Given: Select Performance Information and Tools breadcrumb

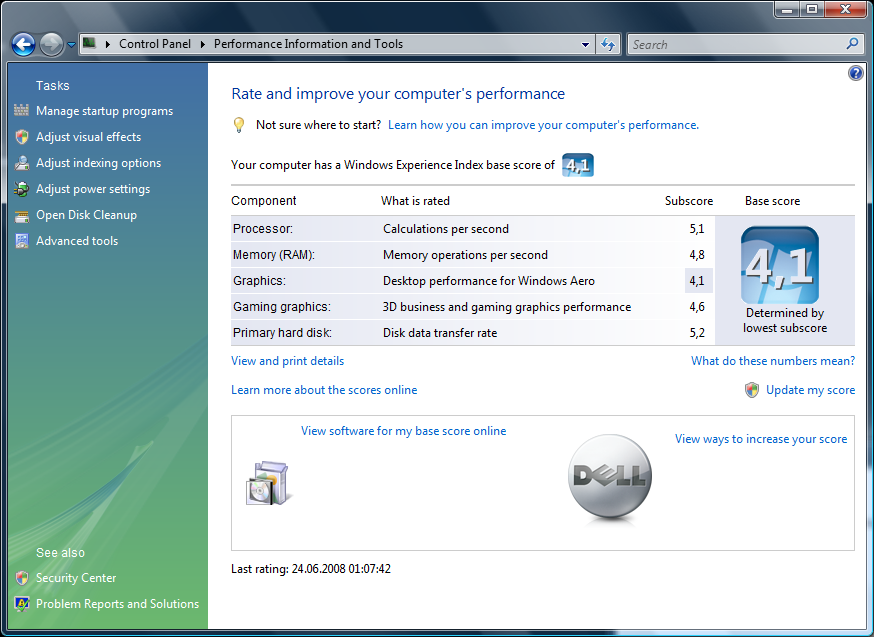Looking at the screenshot, I should (x=308, y=44).
